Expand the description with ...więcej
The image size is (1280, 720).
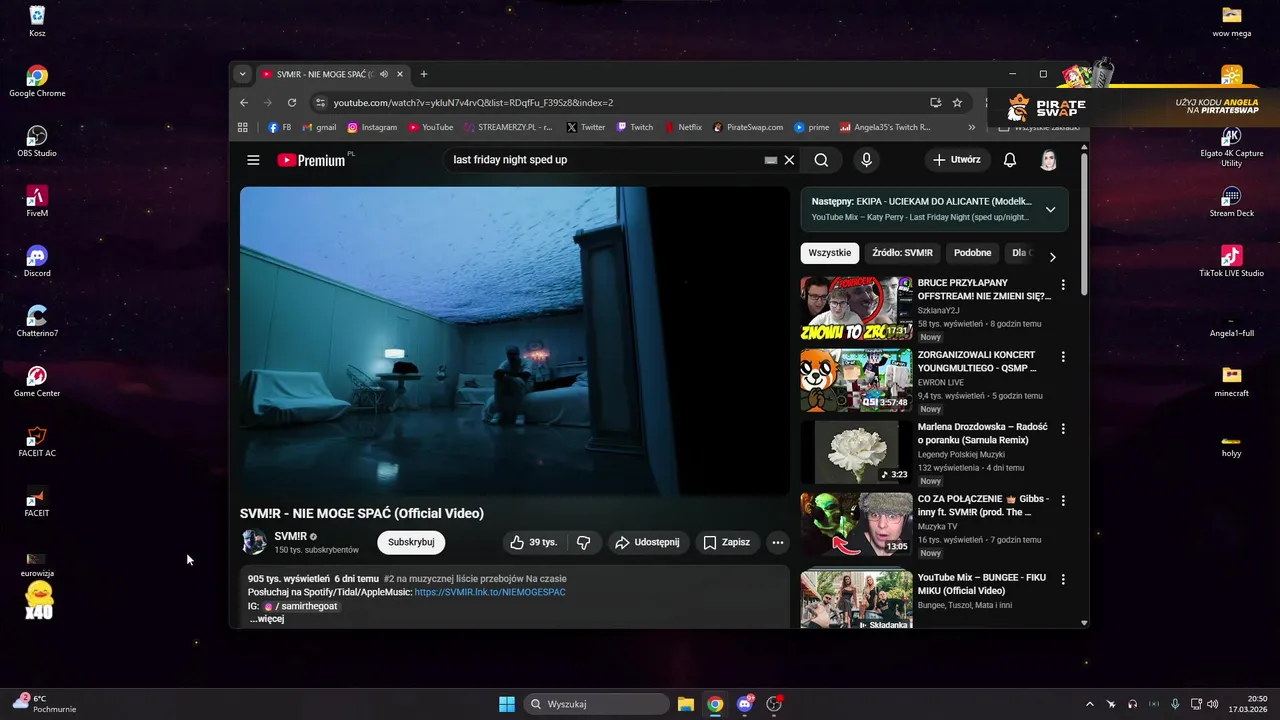[267, 619]
